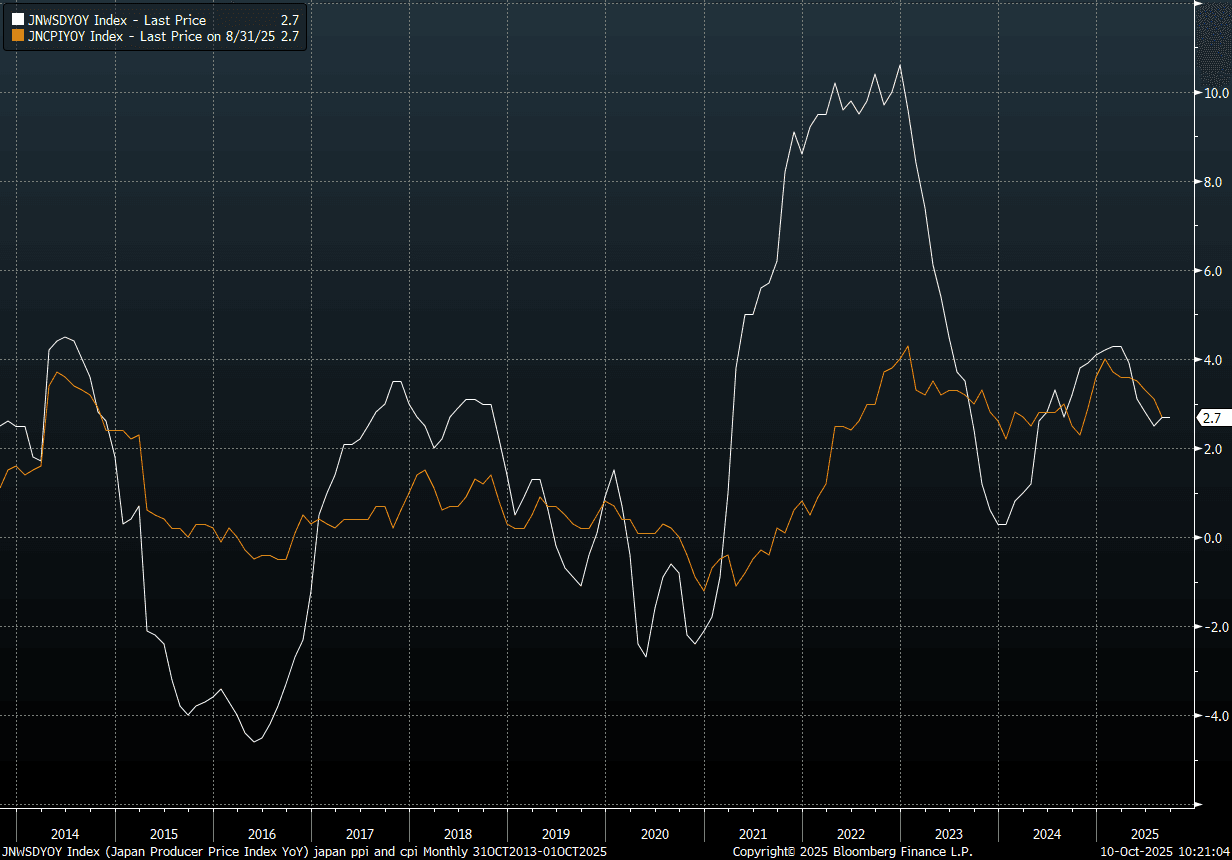Select the 2018 year label on the time axis
The width and height of the screenshot is (1232, 860).
point(458,834)
